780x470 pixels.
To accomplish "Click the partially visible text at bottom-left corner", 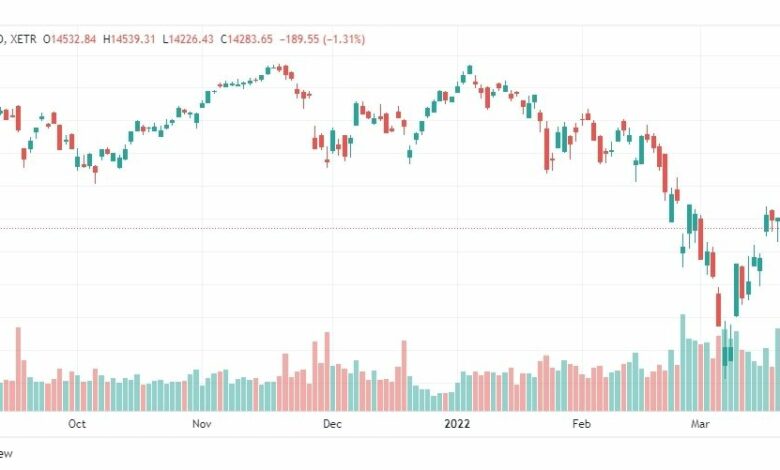I will pyautogui.click(x=6, y=453).
